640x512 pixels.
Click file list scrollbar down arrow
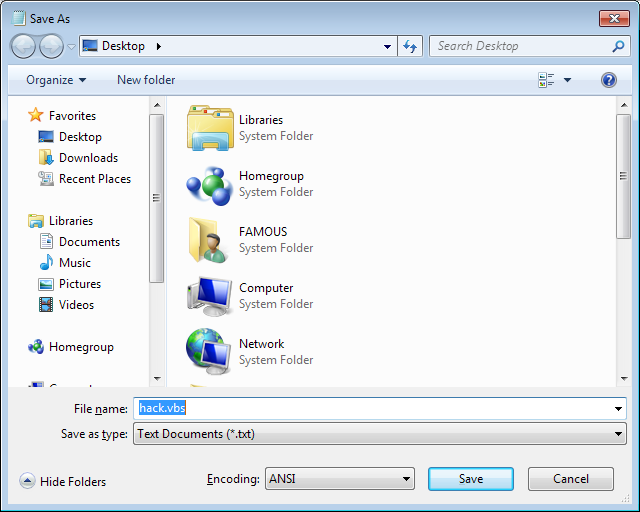(624, 378)
